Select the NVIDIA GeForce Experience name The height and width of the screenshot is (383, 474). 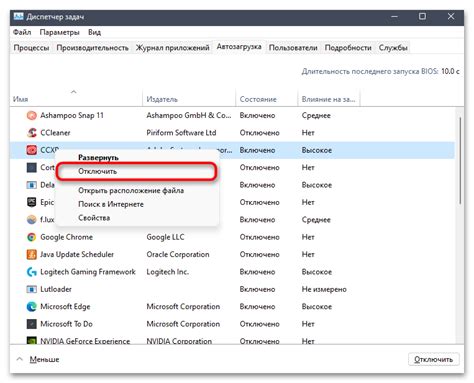tap(85, 341)
